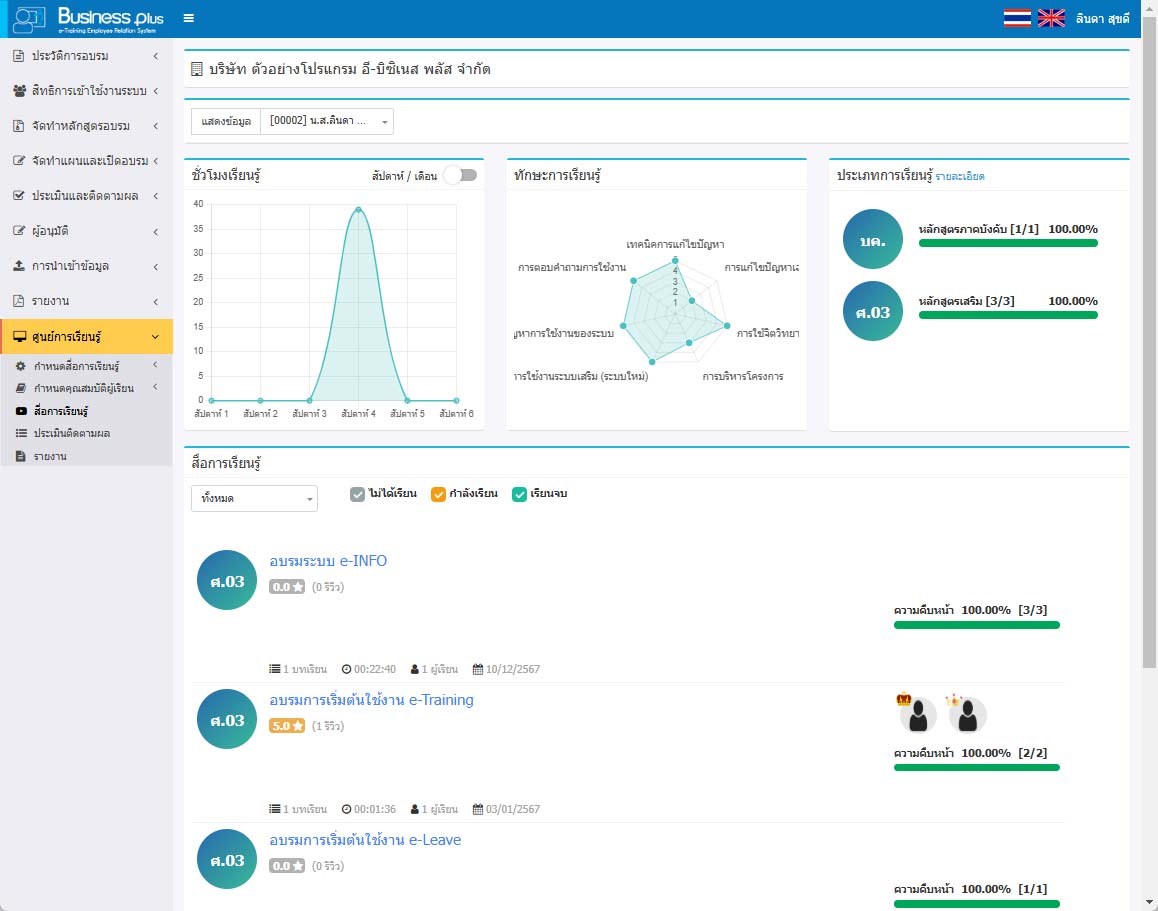Click the first crowned learner avatar
Image resolution: width=1158 pixels, height=911 pixels.
(x=917, y=714)
